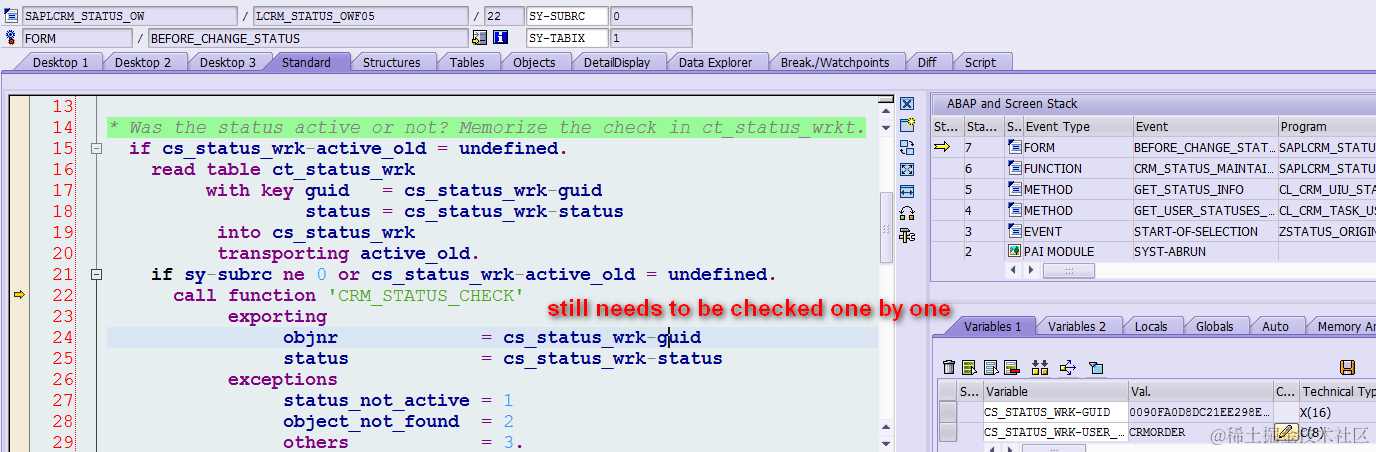Viewport: 1376px width, 452px height.
Task: Click the breakpoint margin at line 22
Action: 18,295
